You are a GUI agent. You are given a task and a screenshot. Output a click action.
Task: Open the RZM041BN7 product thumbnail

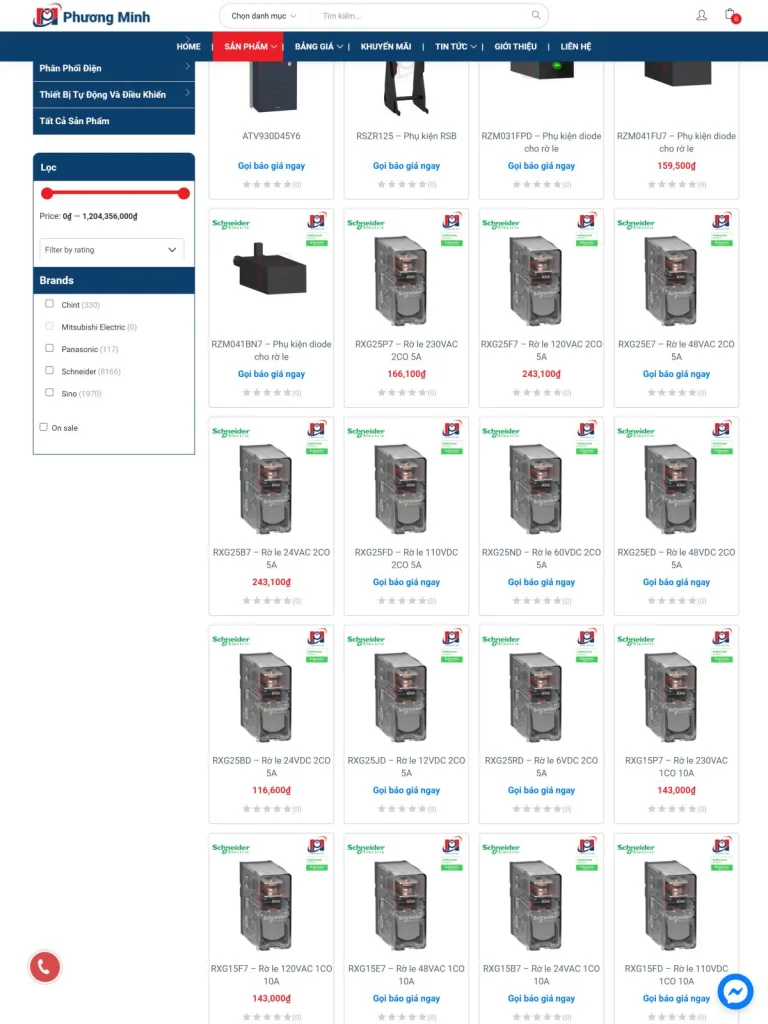coord(271,271)
